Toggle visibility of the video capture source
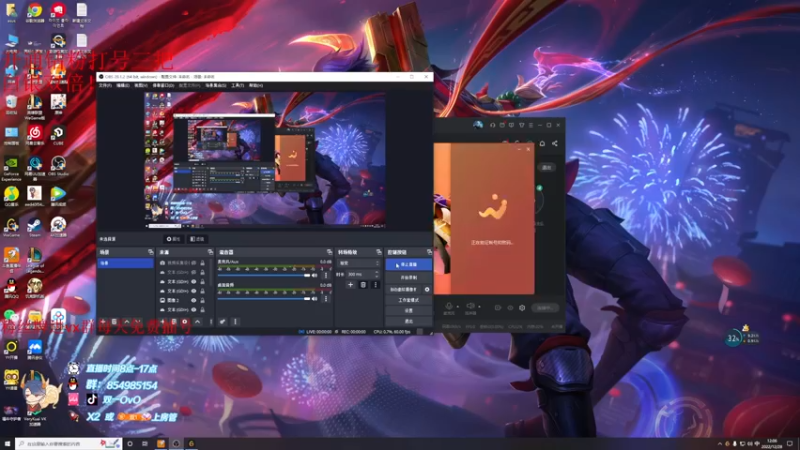The width and height of the screenshot is (800, 450). pos(193,263)
